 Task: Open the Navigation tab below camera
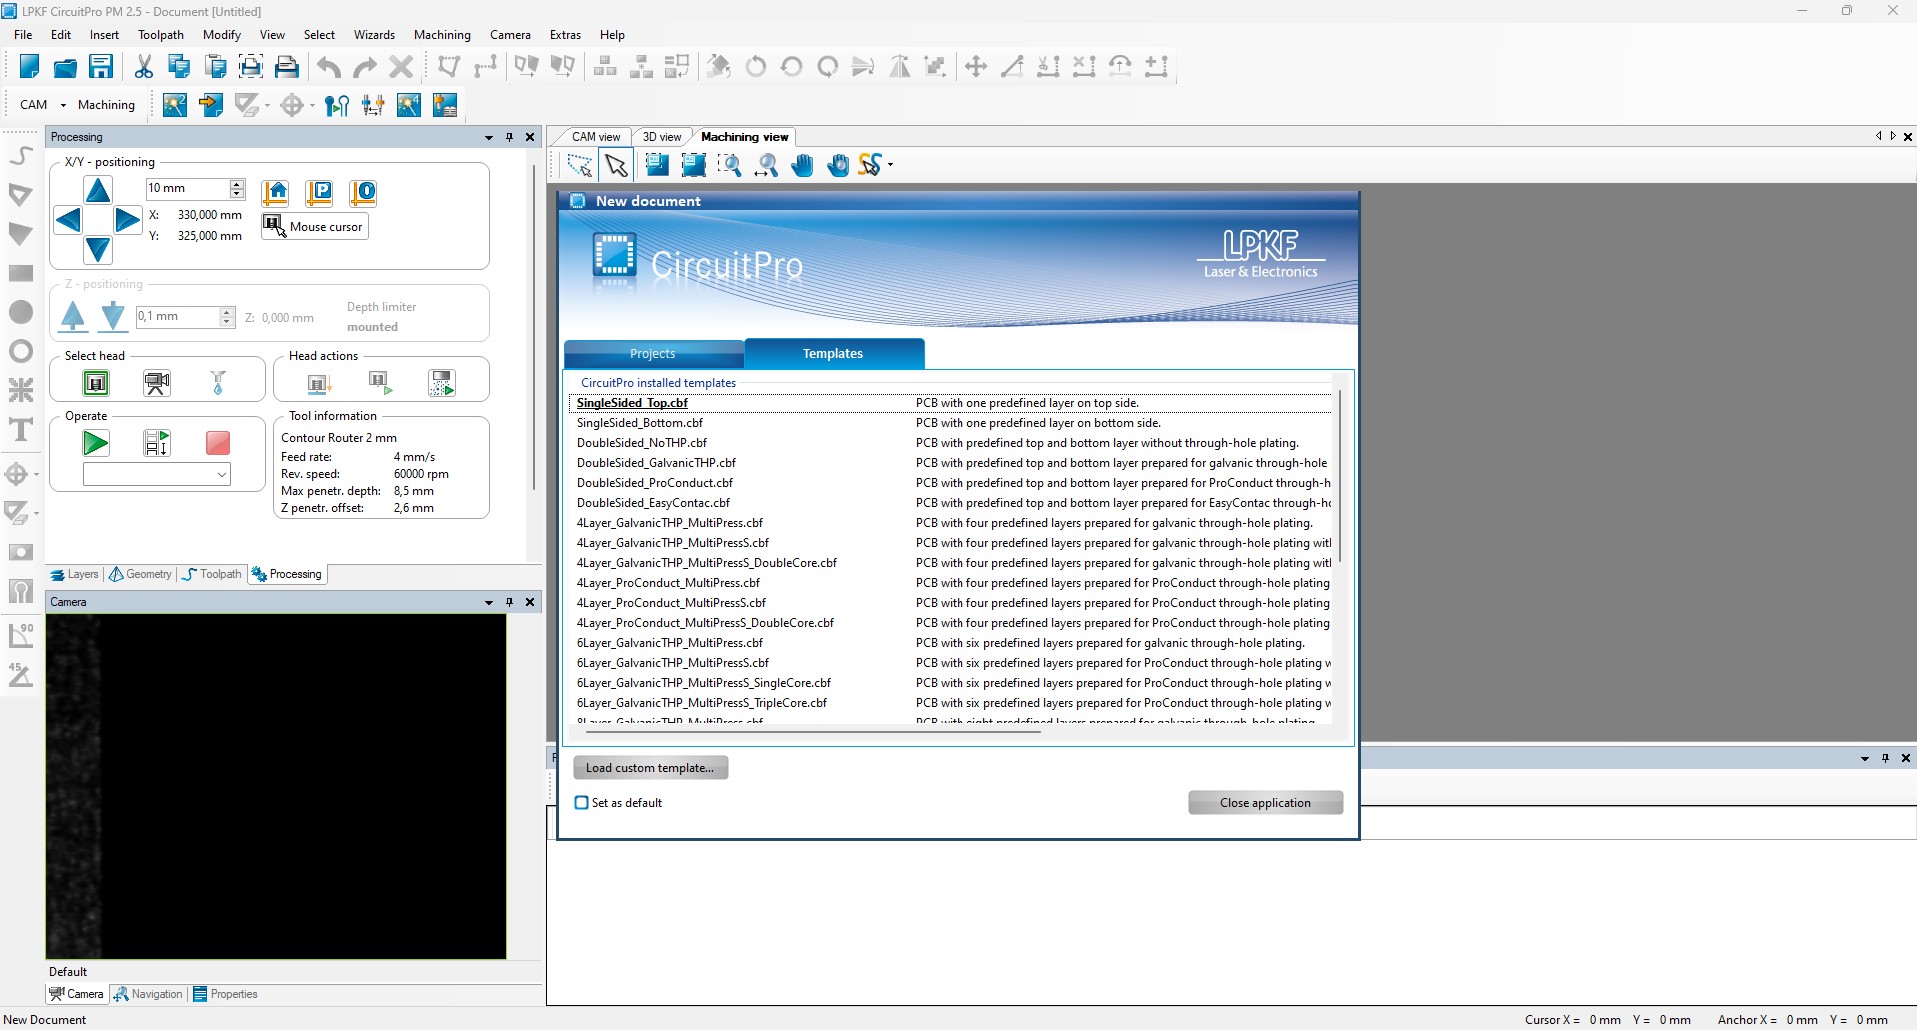click(148, 994)
